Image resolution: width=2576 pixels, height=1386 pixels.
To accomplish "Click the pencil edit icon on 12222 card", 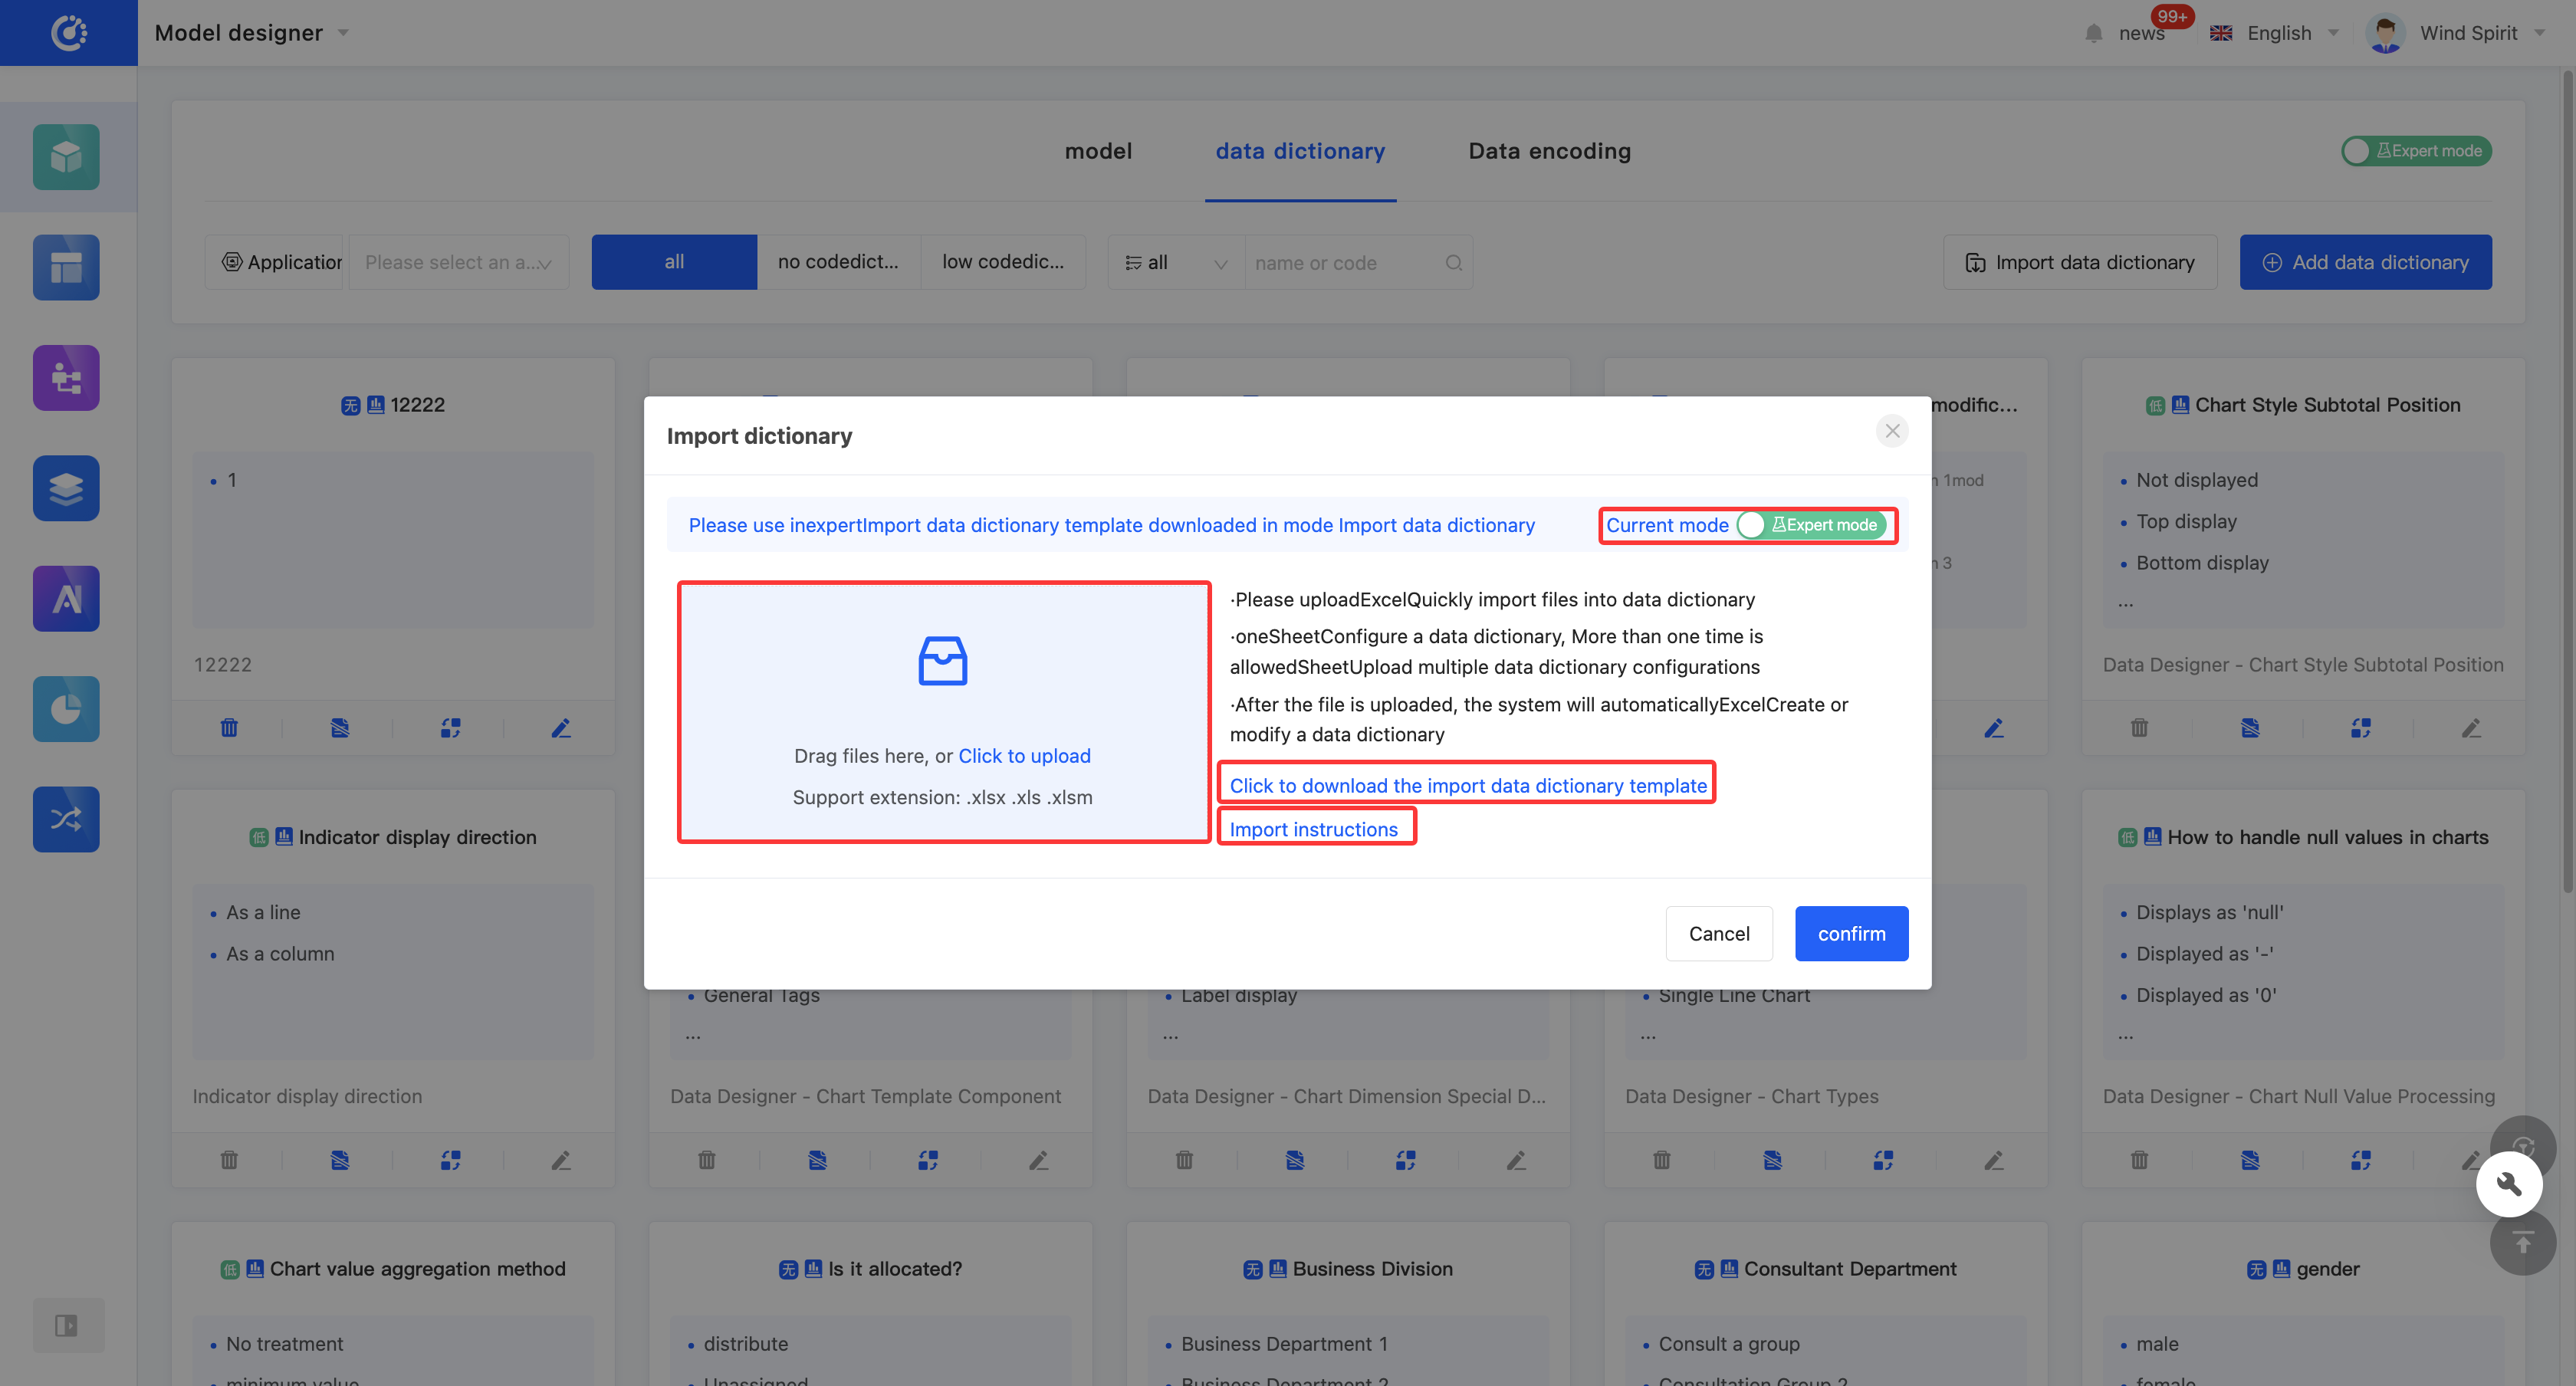I will pyautogui.click(x=561, y=727).
